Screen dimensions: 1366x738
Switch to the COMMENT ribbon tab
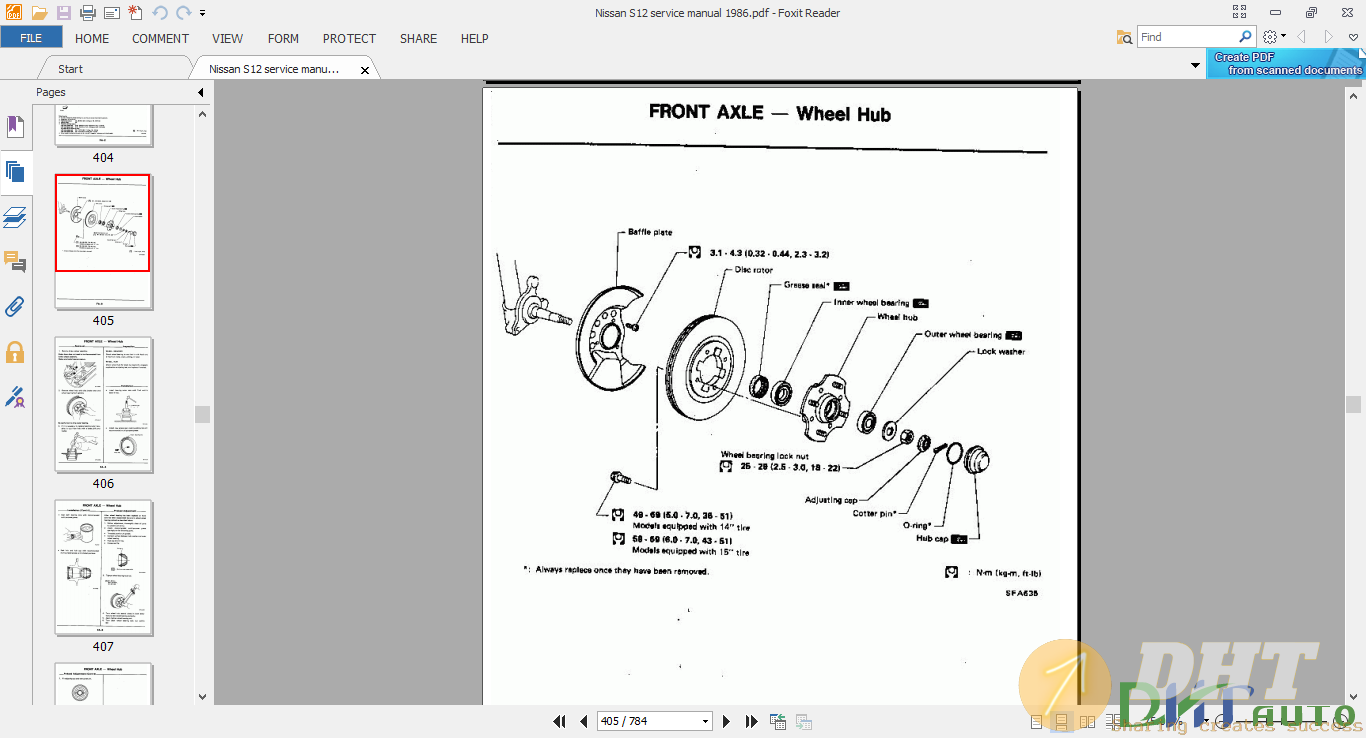(160, 38)
